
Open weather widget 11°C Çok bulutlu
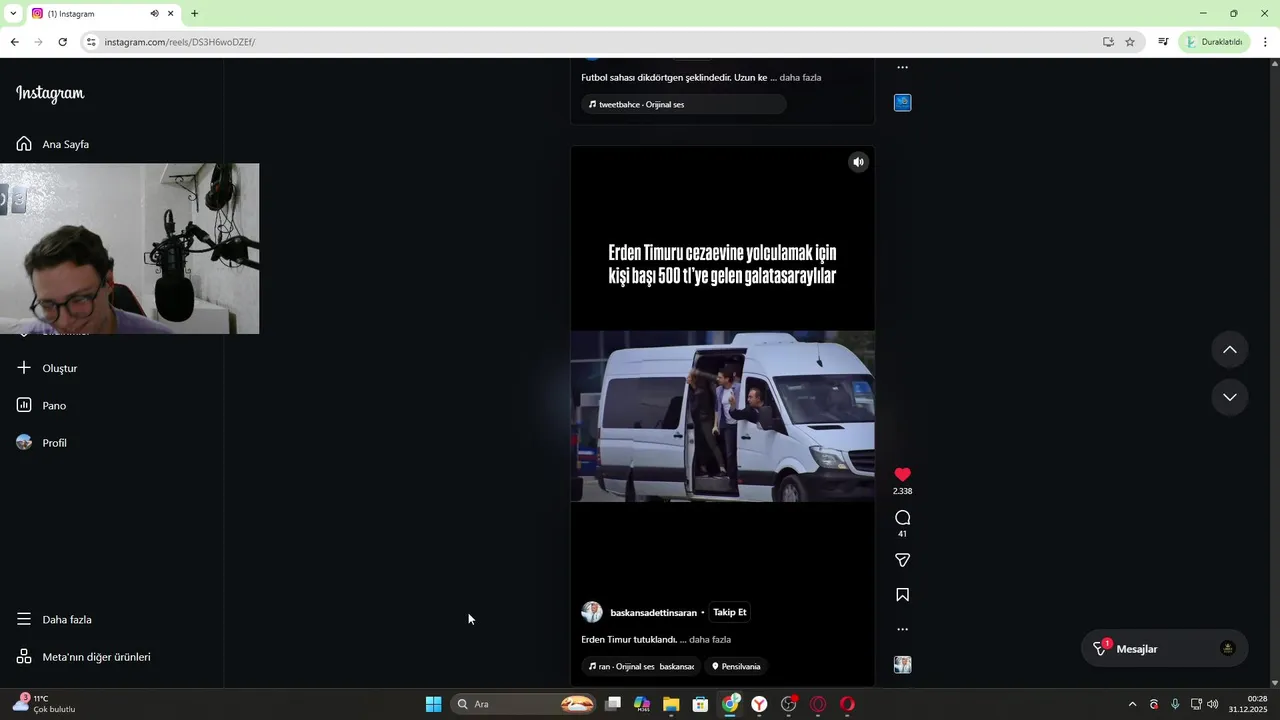coord(45,704)
